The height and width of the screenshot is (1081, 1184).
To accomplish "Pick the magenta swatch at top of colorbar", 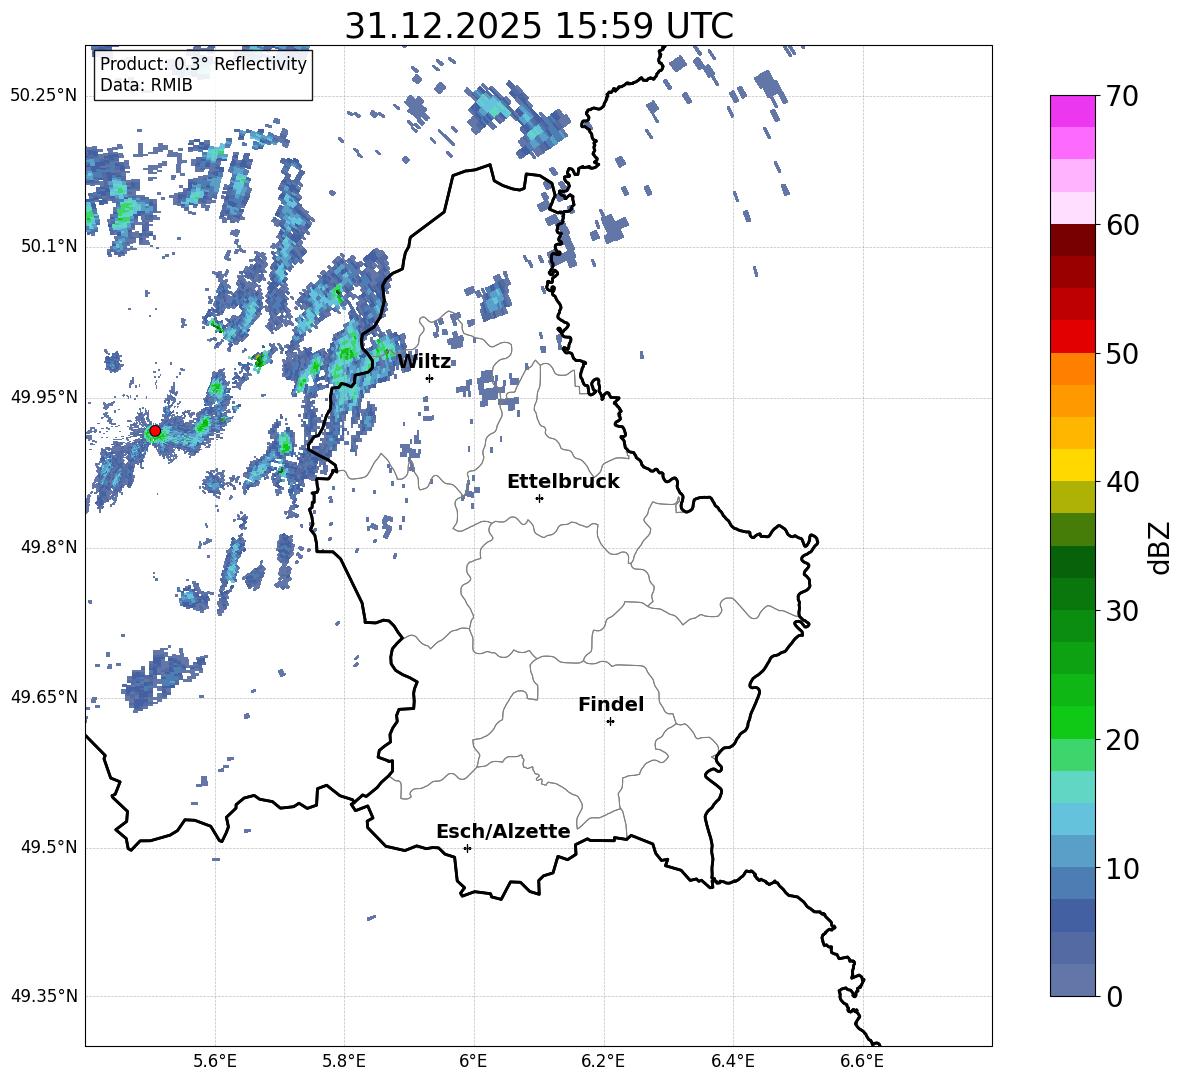I will (1073, 111).
